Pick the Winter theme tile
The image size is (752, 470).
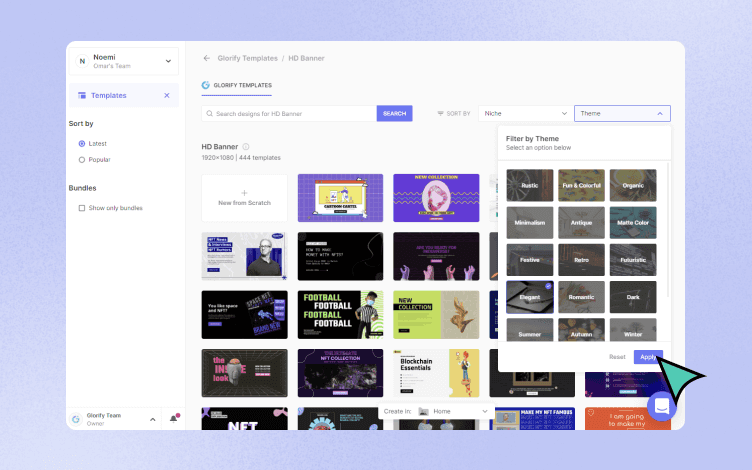pos(633,329)
